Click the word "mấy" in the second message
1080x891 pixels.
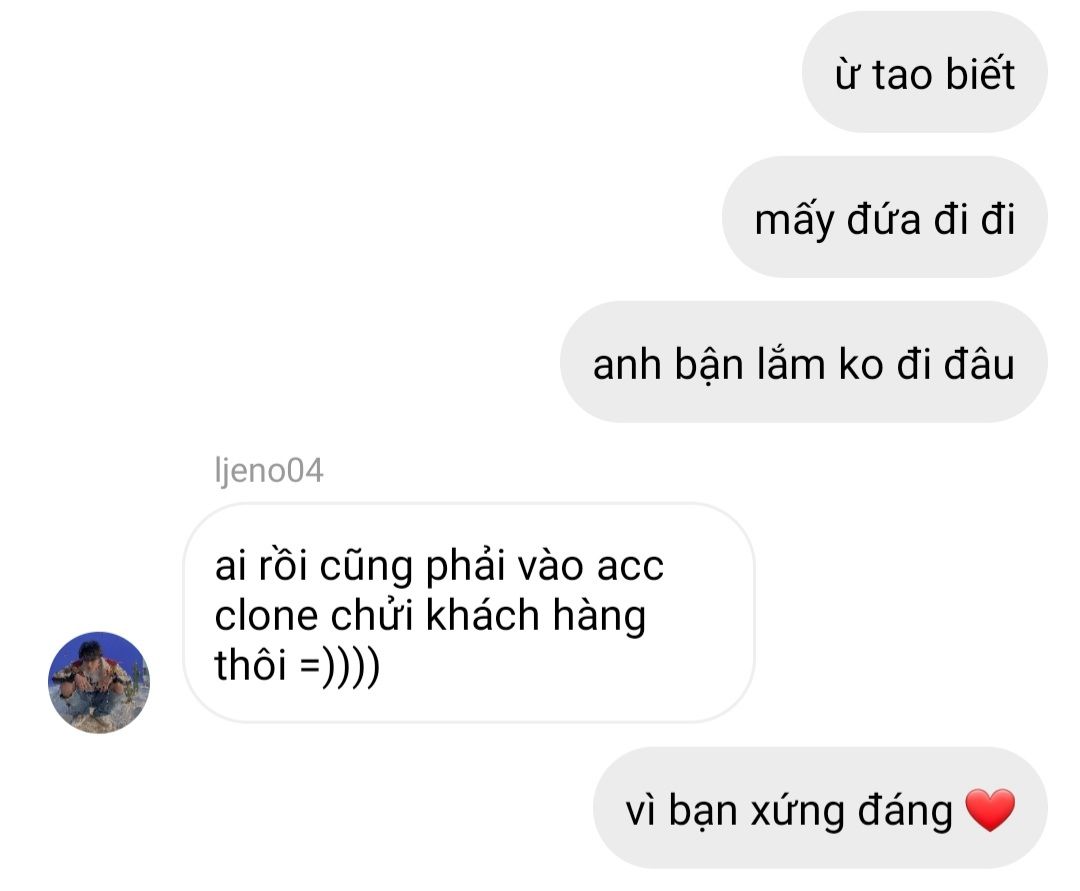794,220
